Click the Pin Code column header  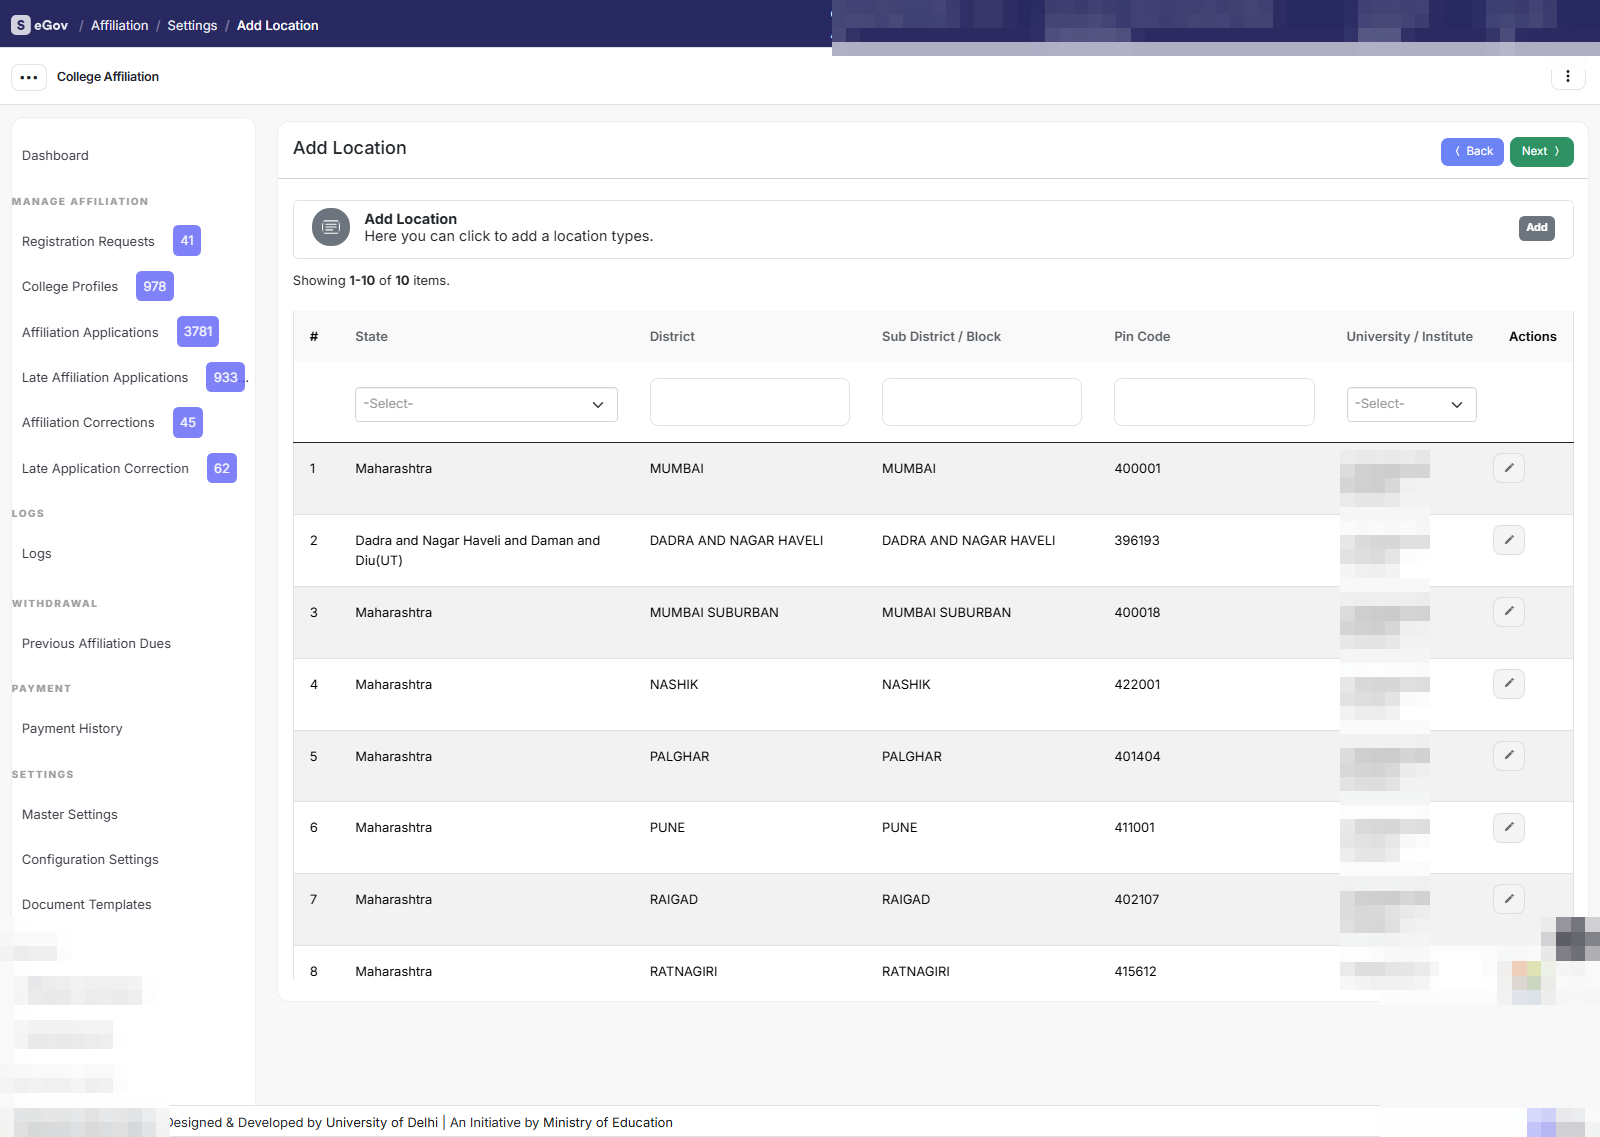pos(1142,337)
